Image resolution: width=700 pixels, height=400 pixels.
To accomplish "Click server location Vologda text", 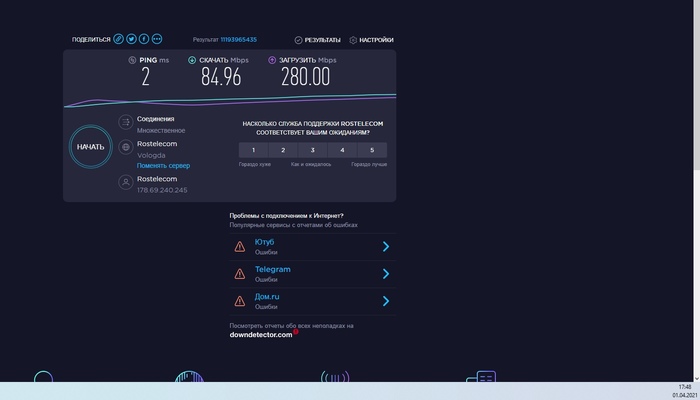I will click(151, 155).
